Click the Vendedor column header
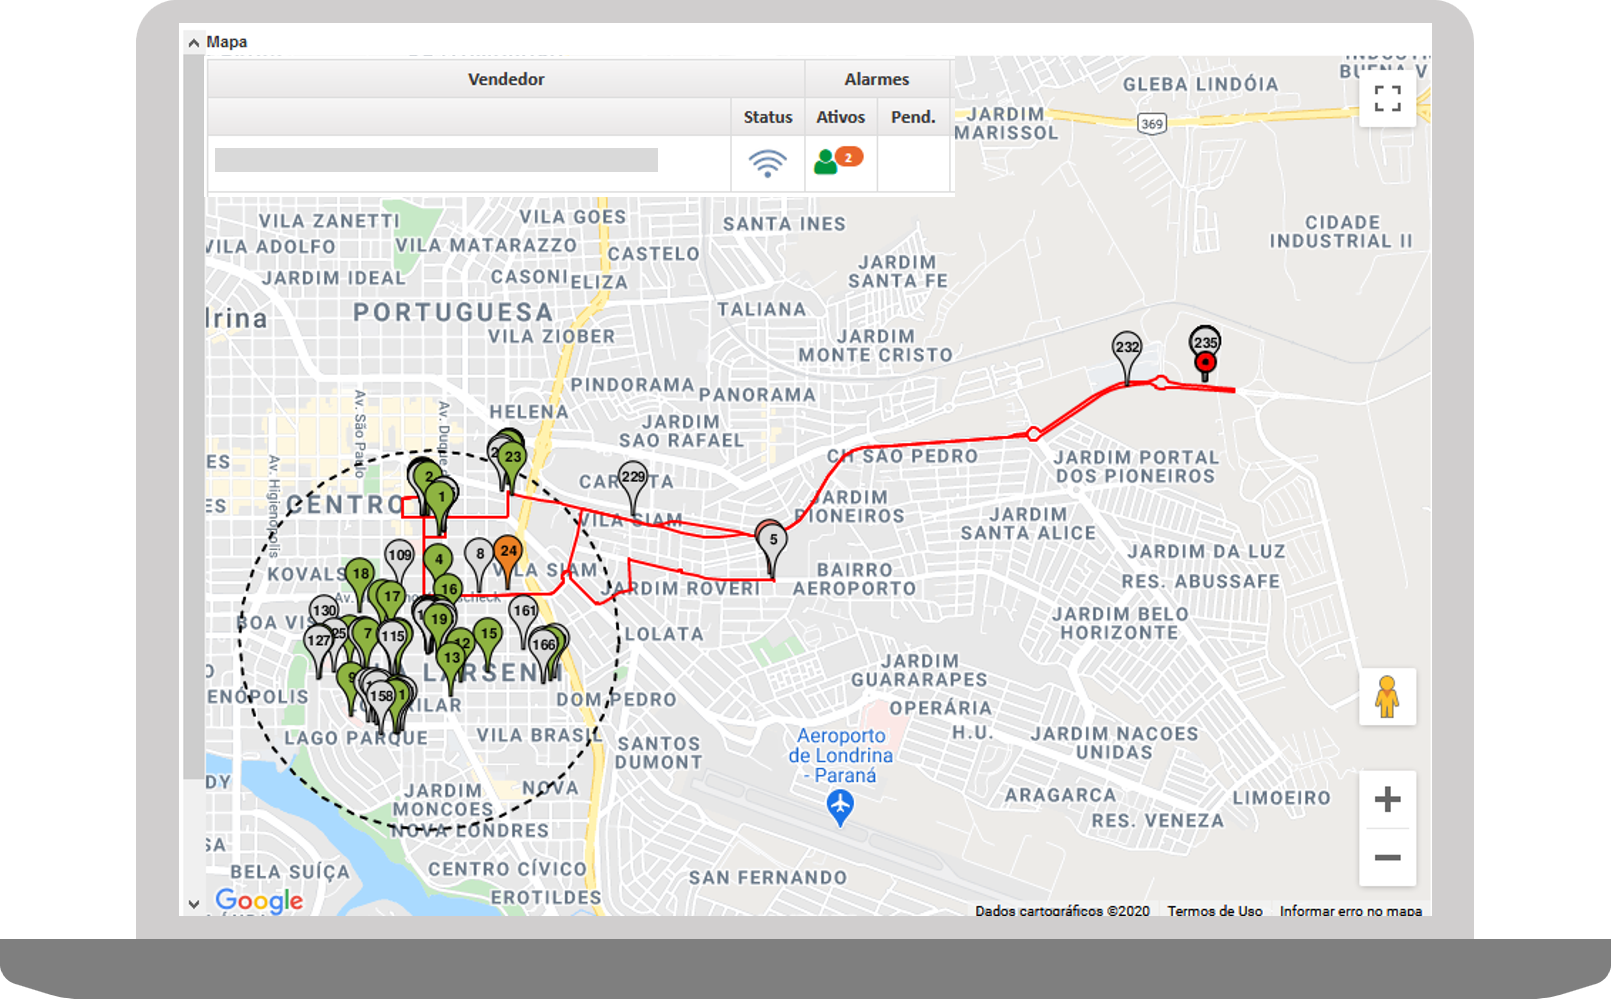The width and height of the screenshot is (1611, 999). [506, 79]
